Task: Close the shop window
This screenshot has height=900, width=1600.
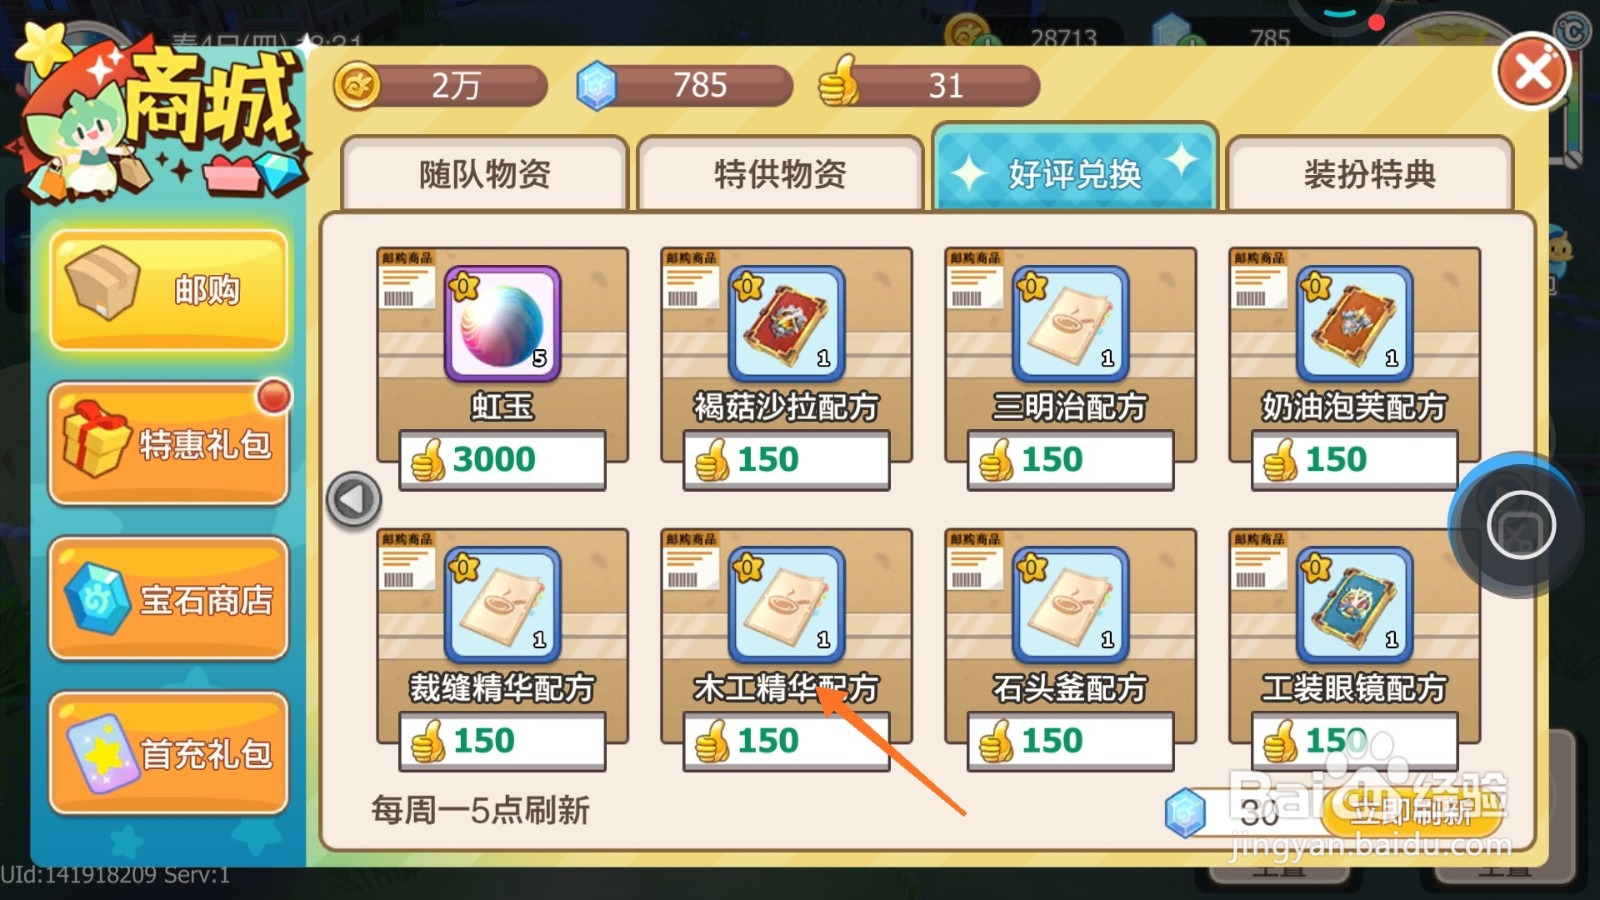Action: point(1532,72)
